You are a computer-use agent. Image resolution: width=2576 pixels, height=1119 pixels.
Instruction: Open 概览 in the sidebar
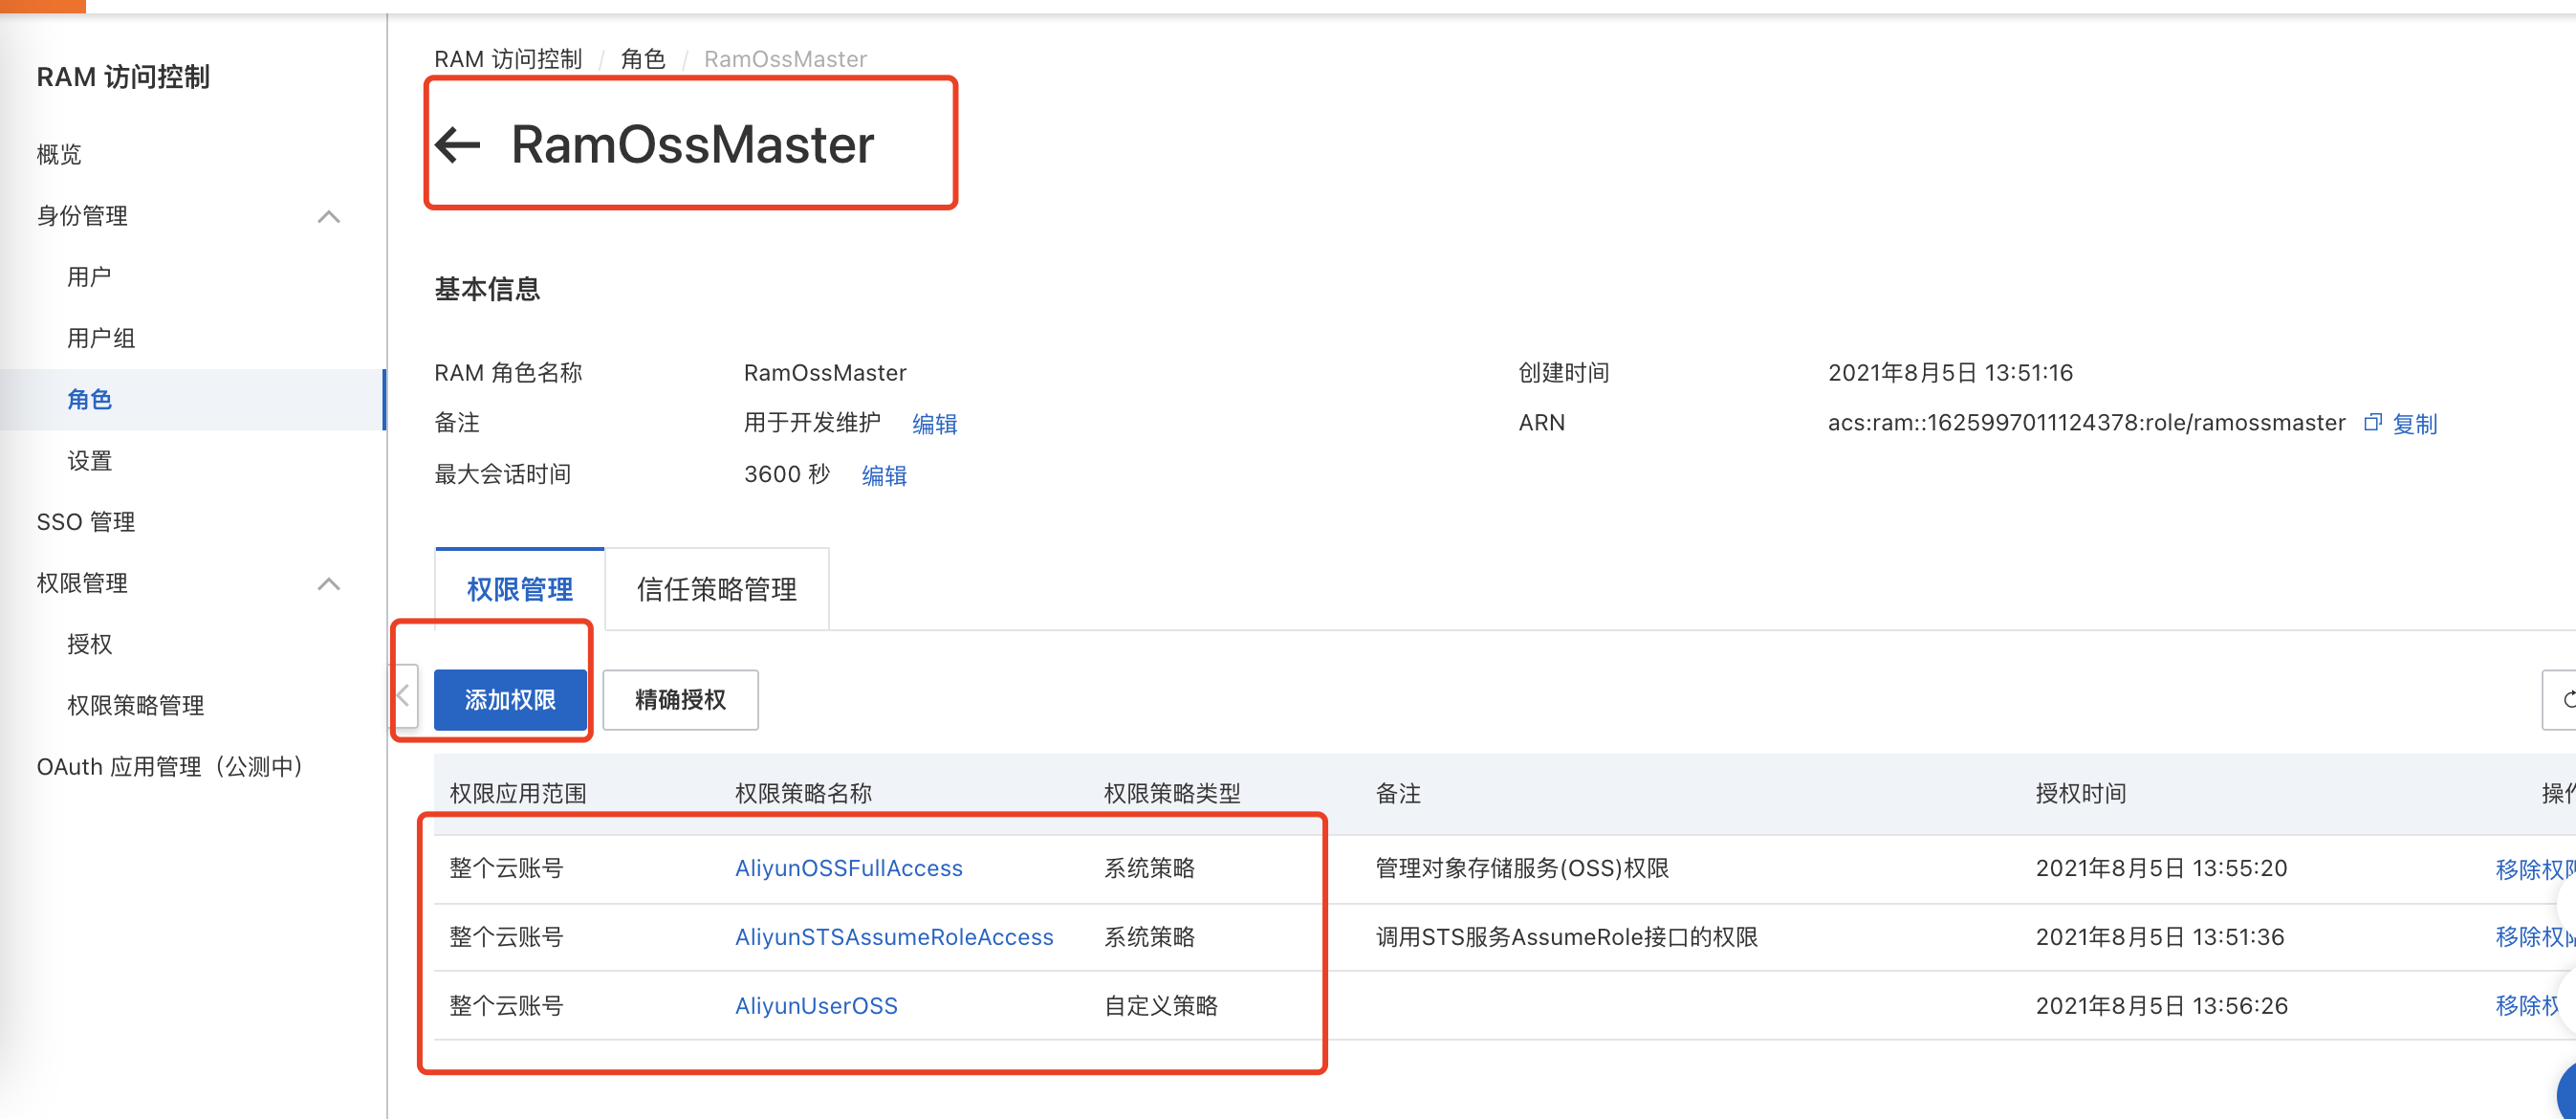60,154
